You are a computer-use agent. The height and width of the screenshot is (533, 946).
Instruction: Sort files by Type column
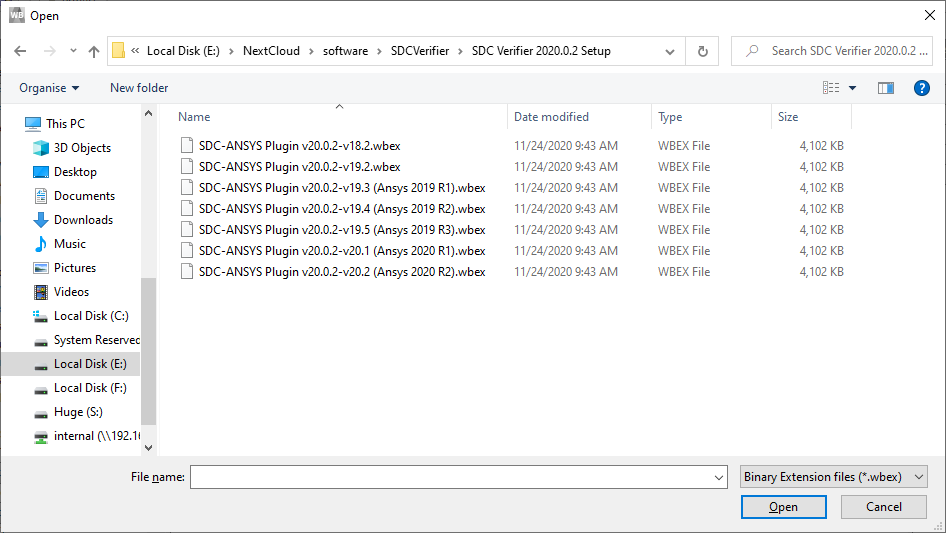tap(670, 117)
